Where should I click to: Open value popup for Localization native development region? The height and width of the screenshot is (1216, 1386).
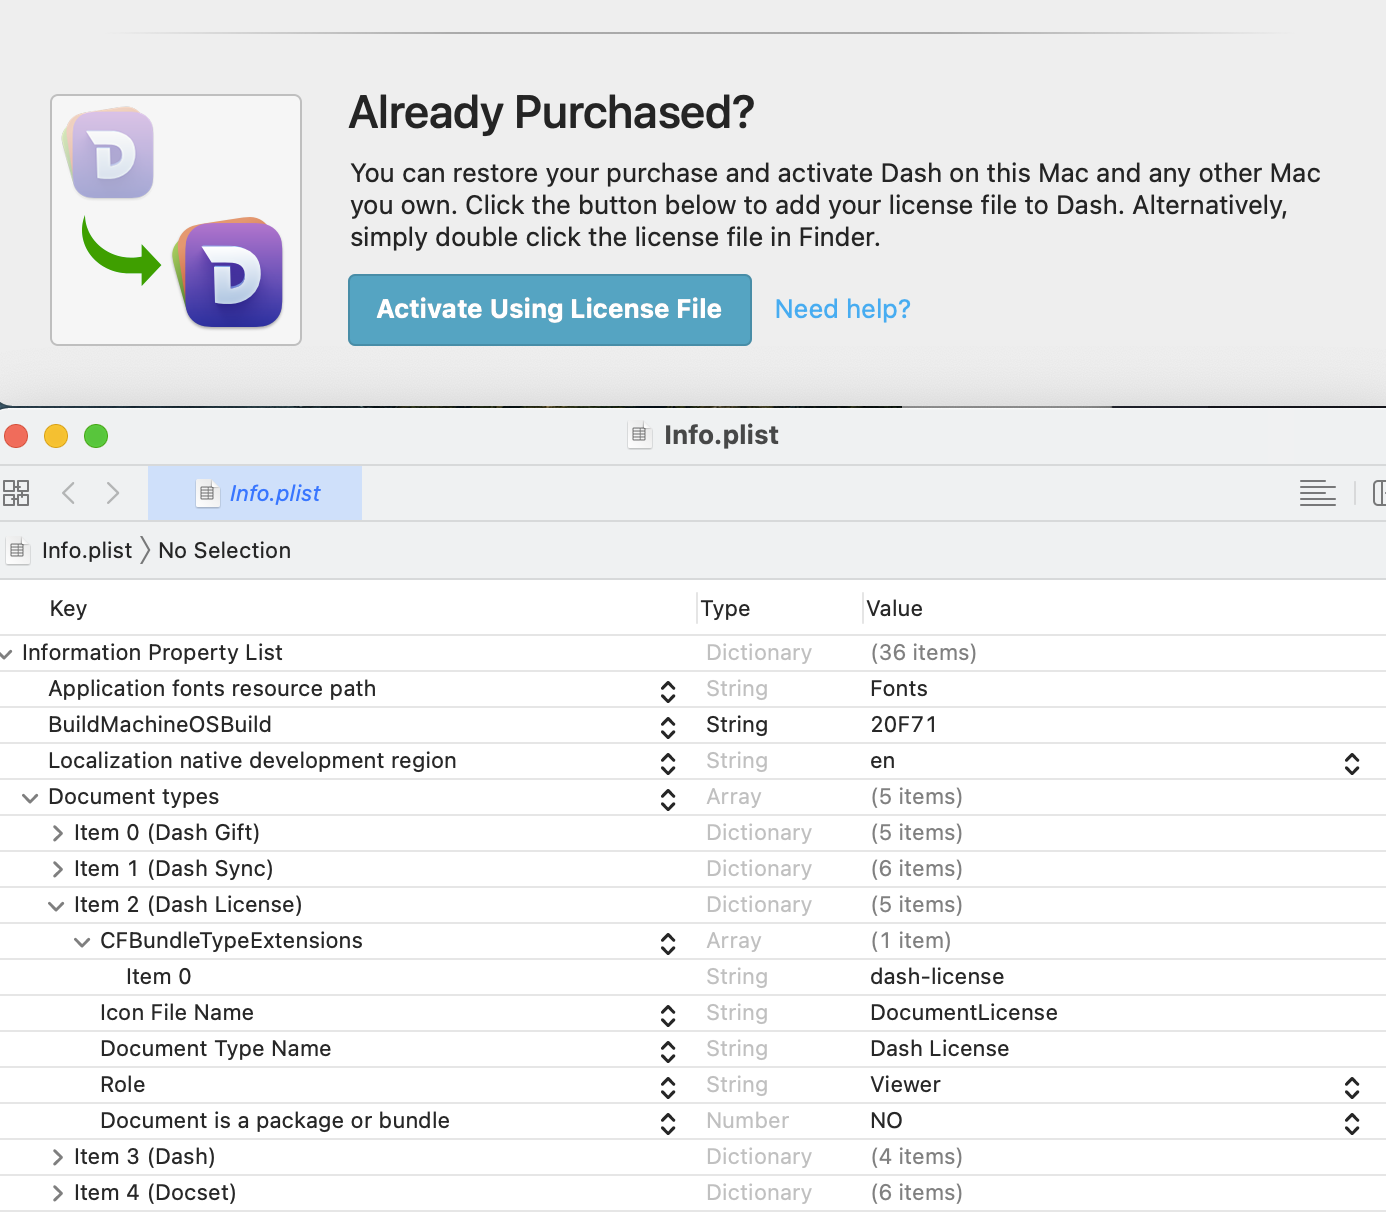(x=1351, y=763)
